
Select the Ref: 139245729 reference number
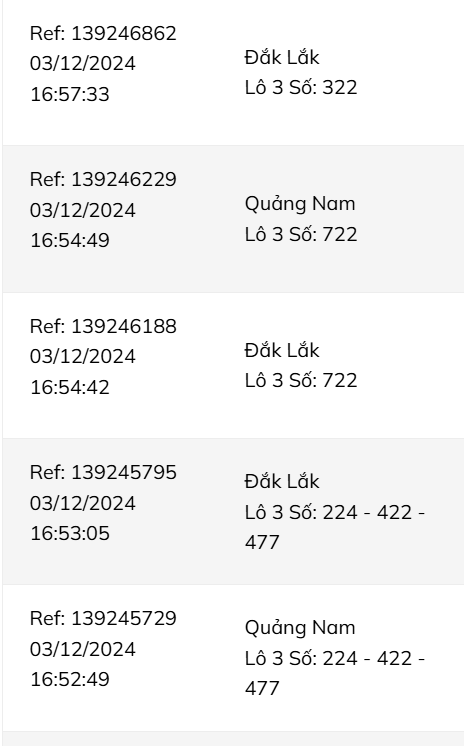pos(103,618)
